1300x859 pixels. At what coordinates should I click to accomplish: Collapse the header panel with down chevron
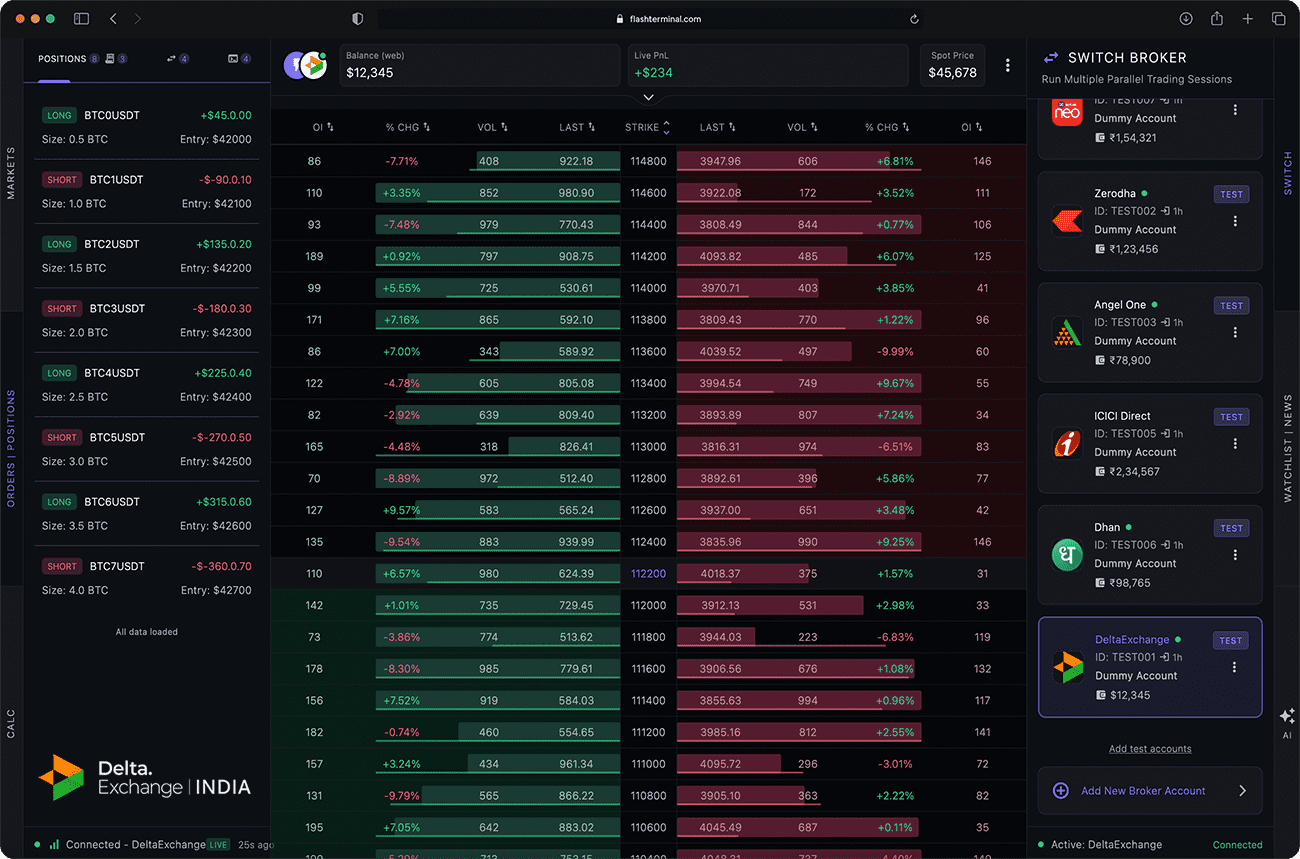pos(648,97)
